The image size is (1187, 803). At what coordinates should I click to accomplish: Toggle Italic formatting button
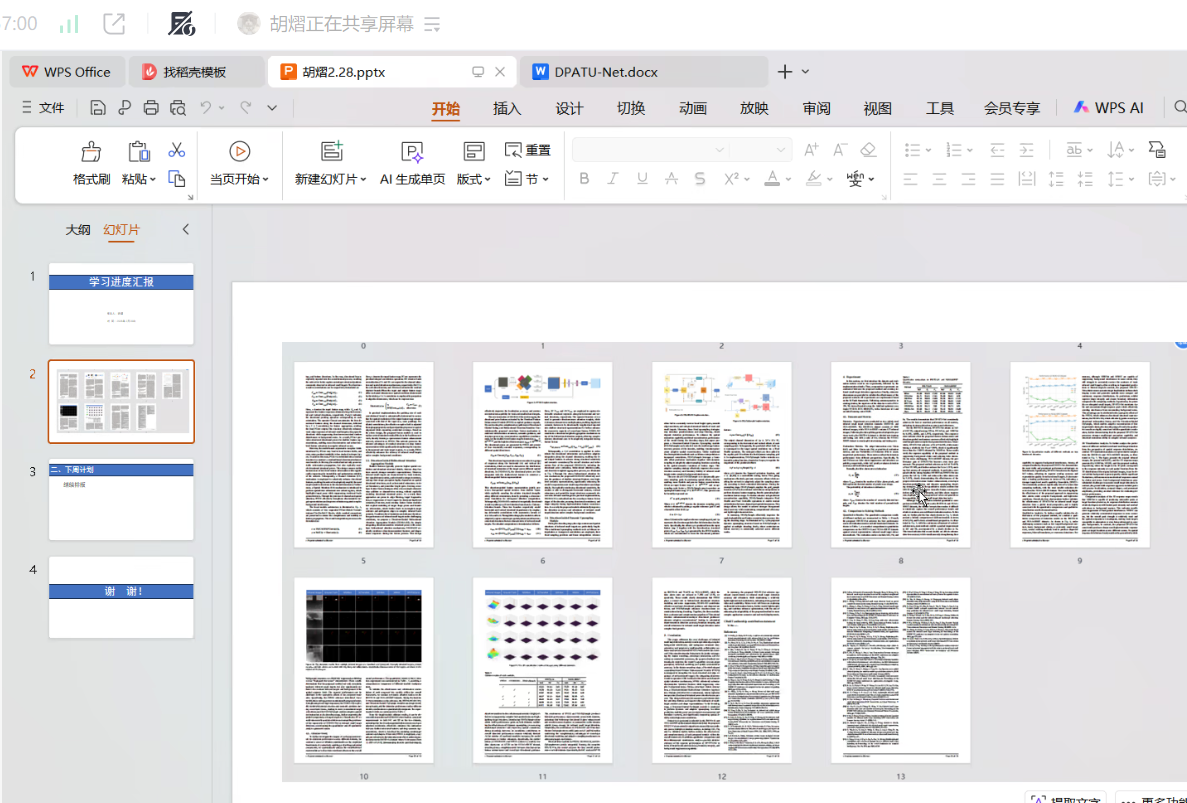[613, 179]
